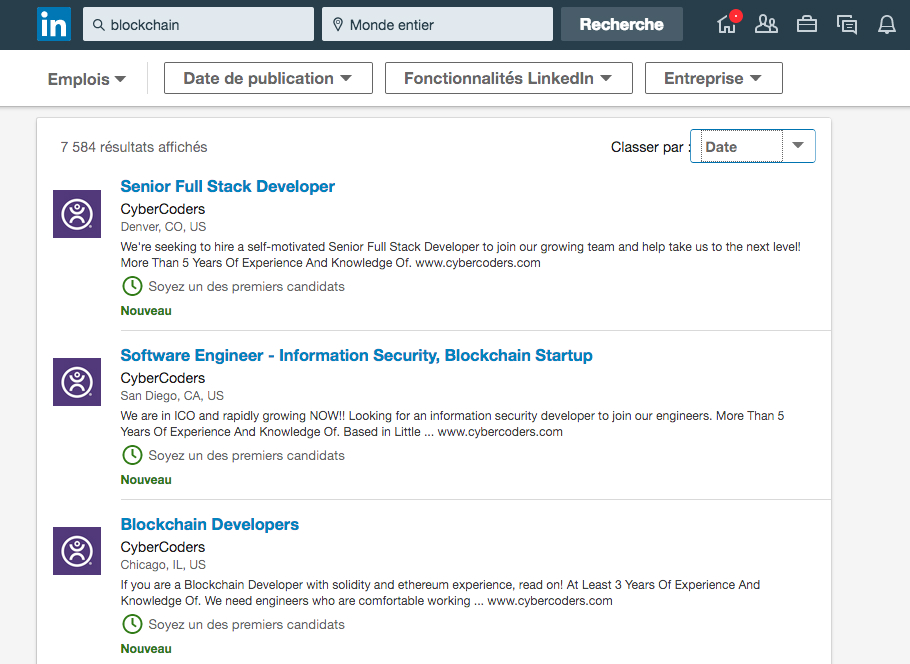Expand the Fonctionnalités LinkedIn filter

(x=508, y=78)
